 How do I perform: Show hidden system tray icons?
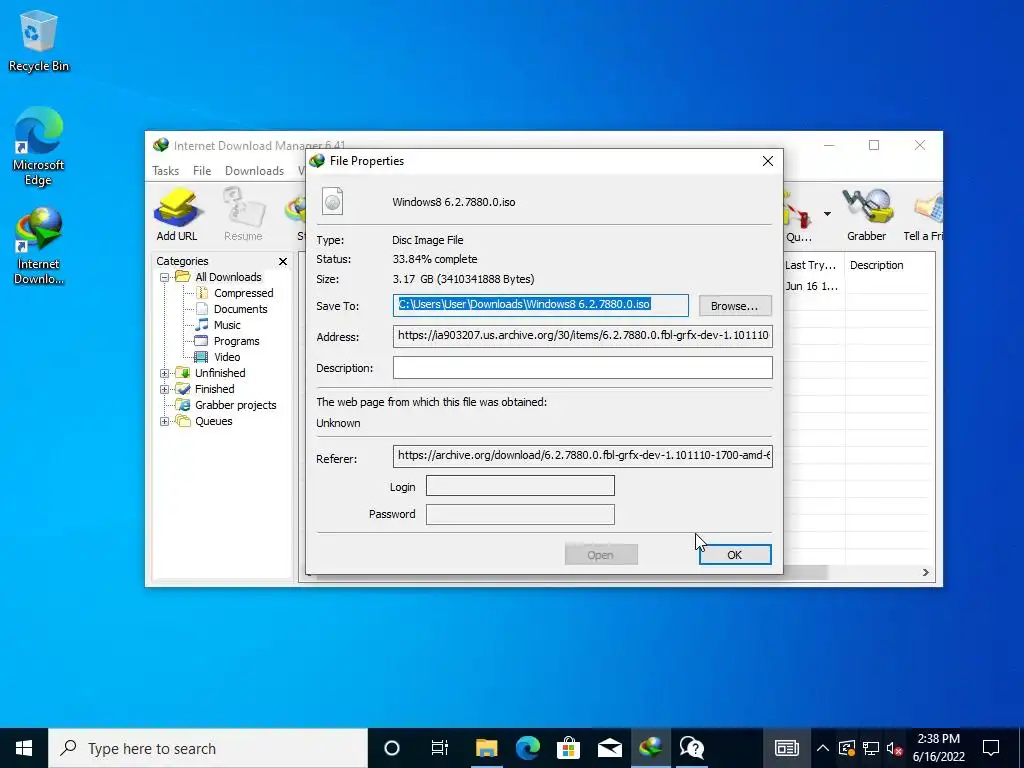point(823,748)
